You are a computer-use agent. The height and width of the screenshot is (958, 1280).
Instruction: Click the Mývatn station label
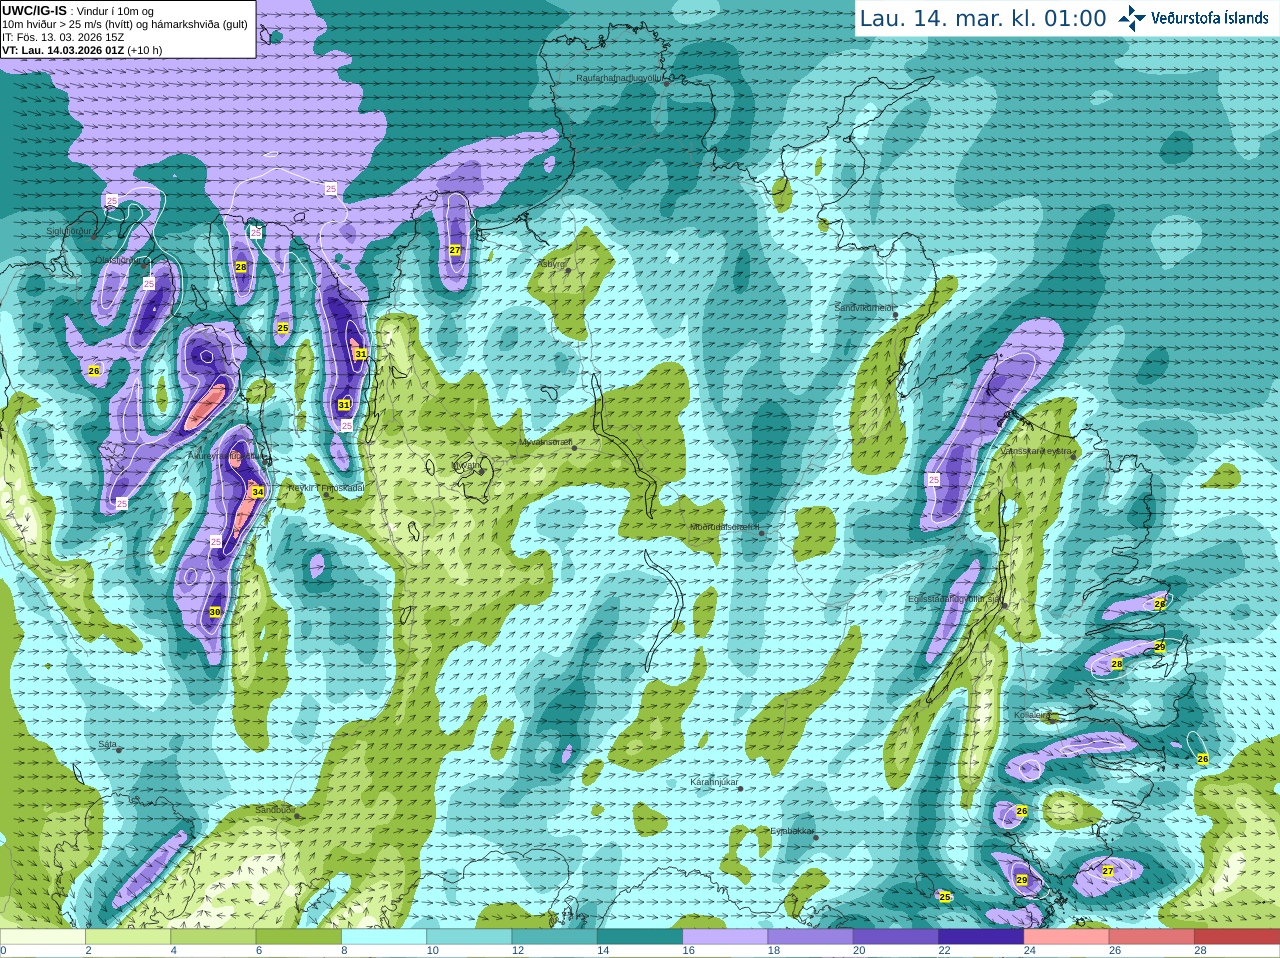[x=467, y=465]
